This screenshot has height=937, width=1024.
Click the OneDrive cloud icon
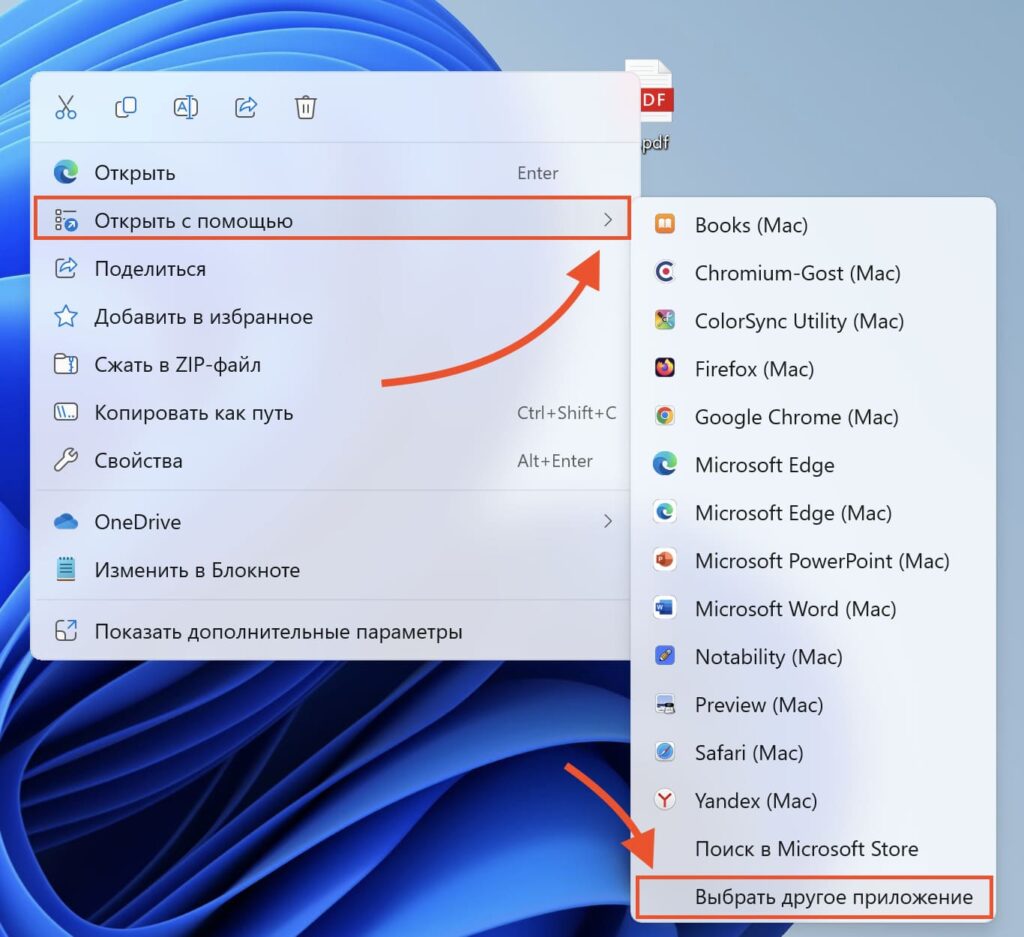[65, 522]
